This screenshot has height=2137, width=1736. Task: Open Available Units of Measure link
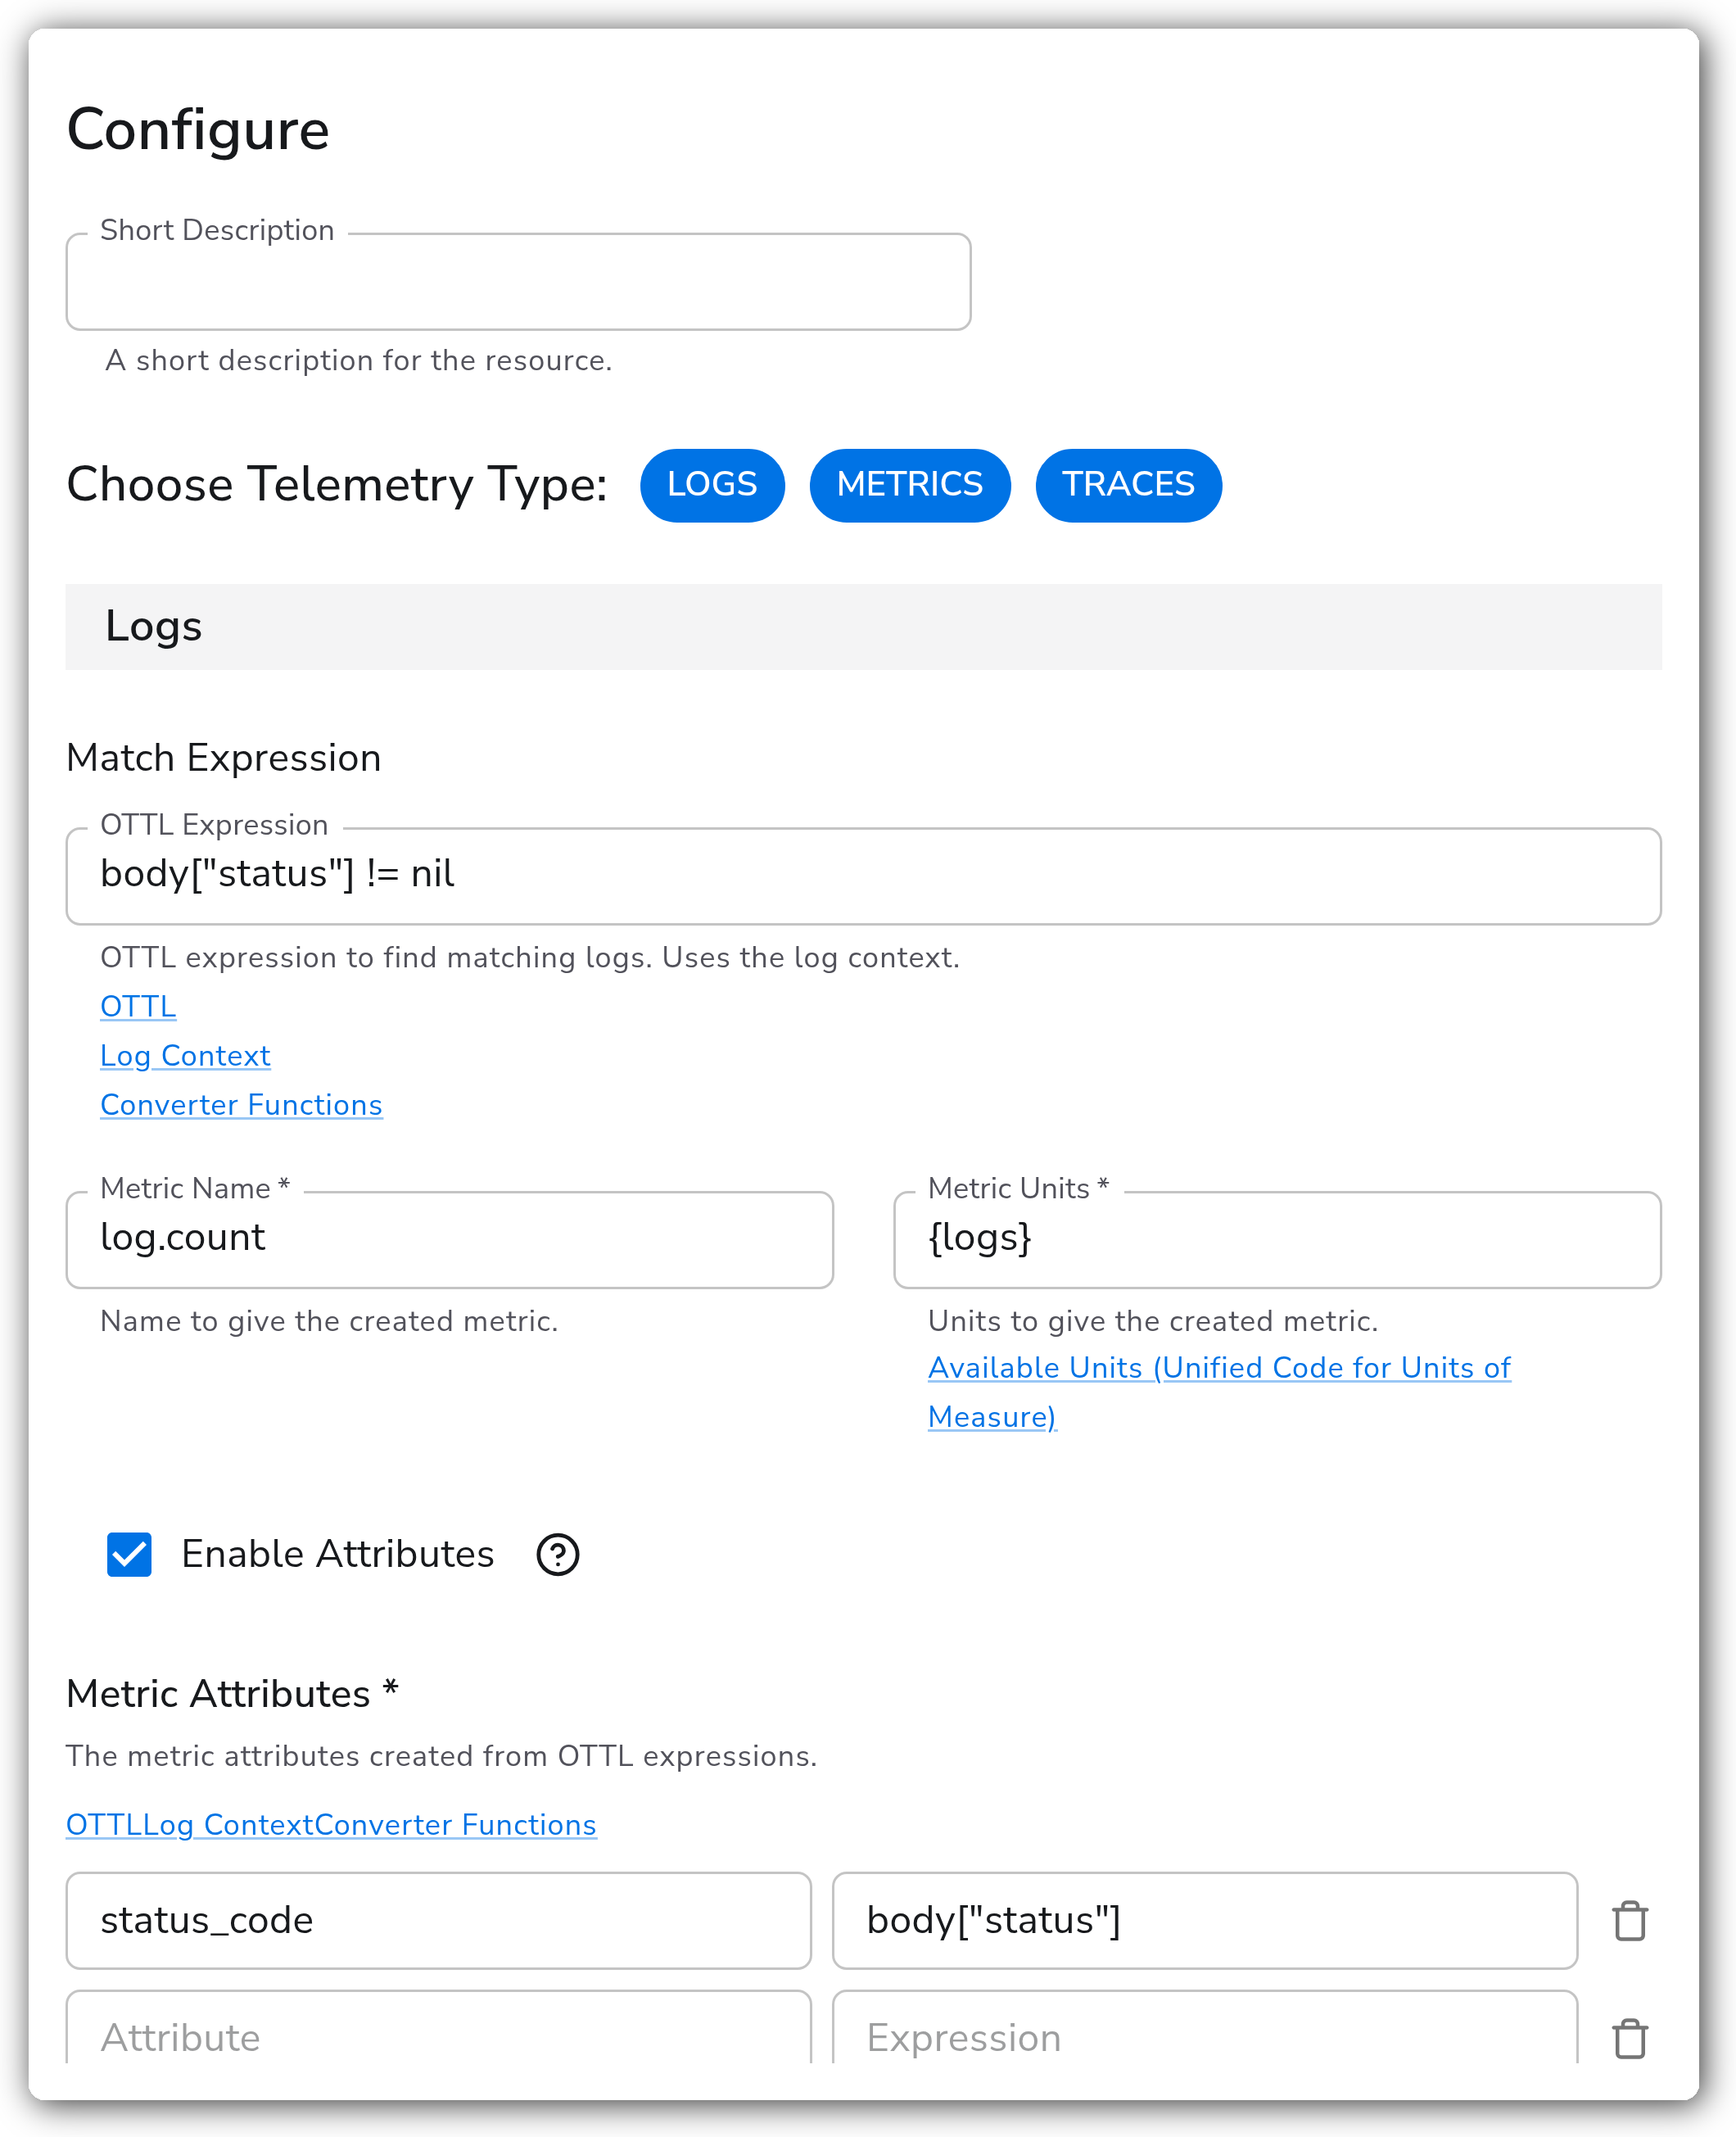(1219, 1392)
